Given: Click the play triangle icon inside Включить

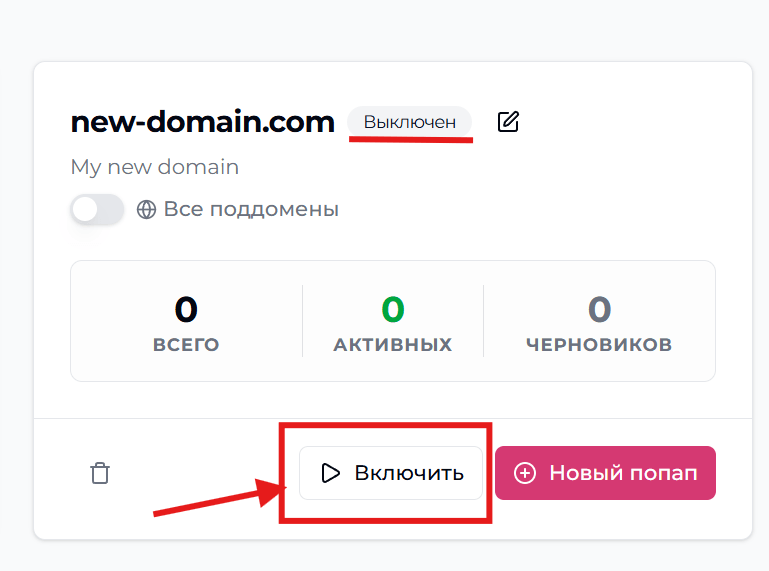Looking at the screenshot, I should coord(331,473).
